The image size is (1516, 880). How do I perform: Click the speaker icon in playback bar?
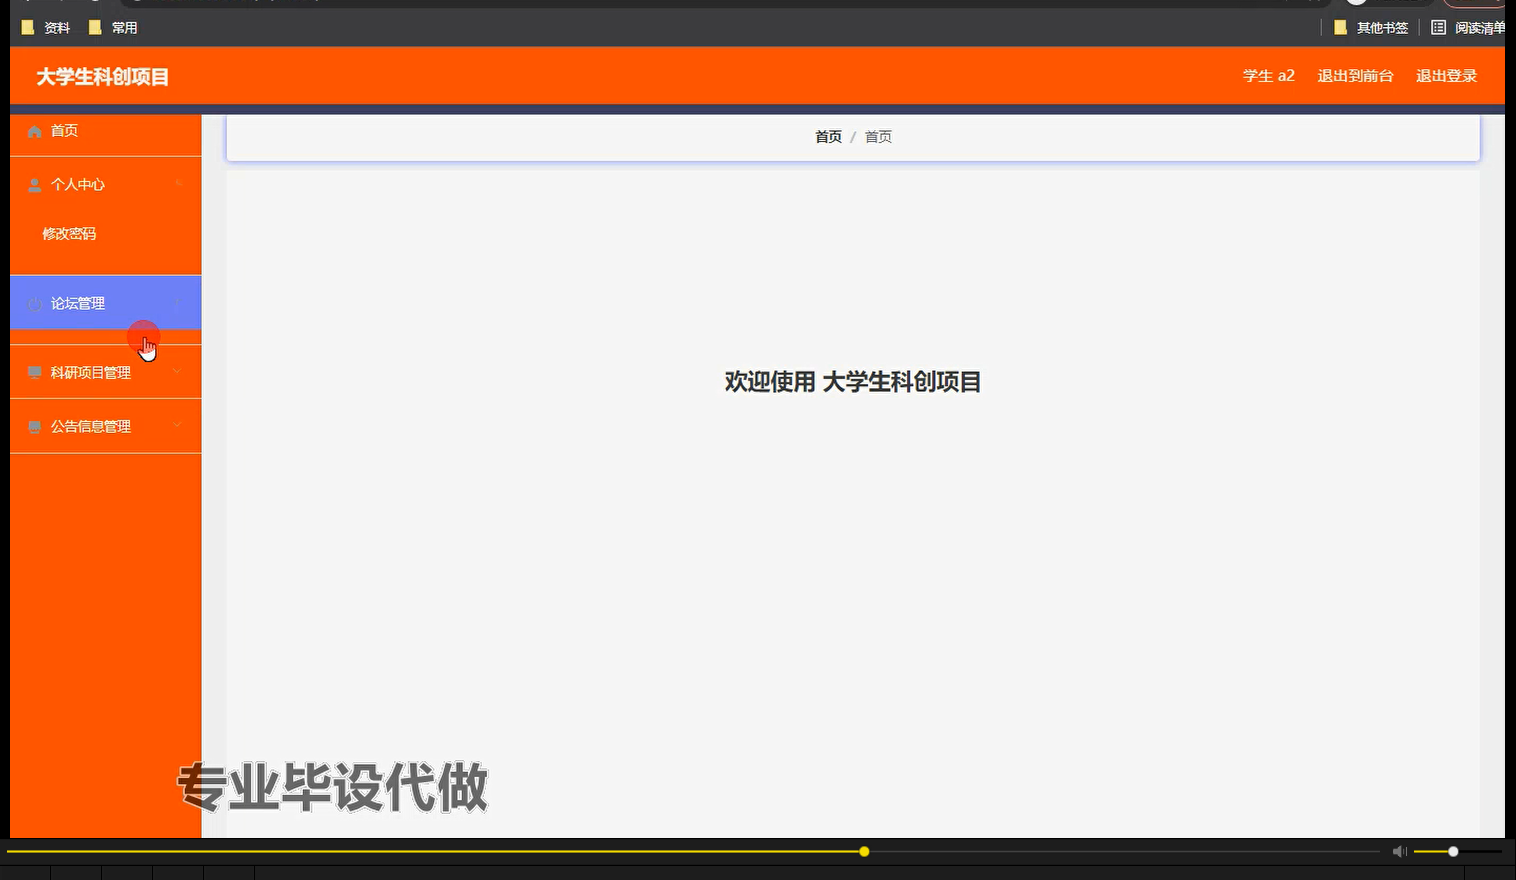[1399, 851]
